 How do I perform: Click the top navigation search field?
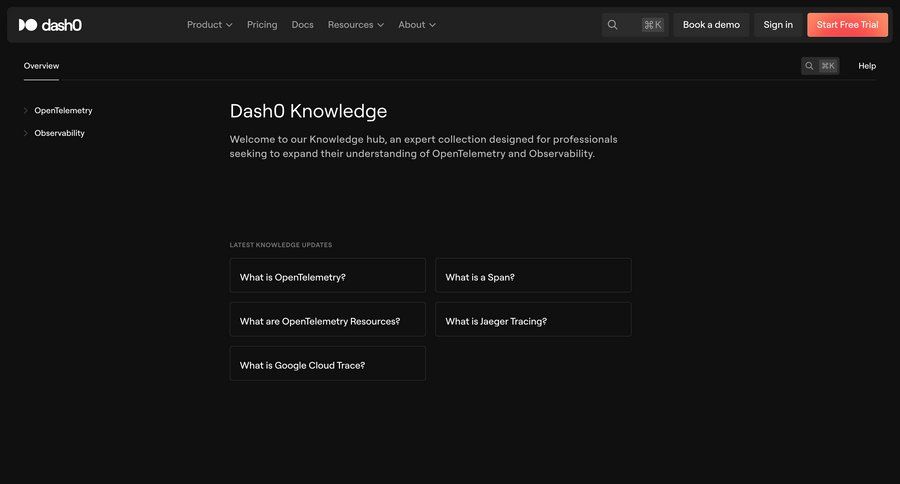point(635,25)
